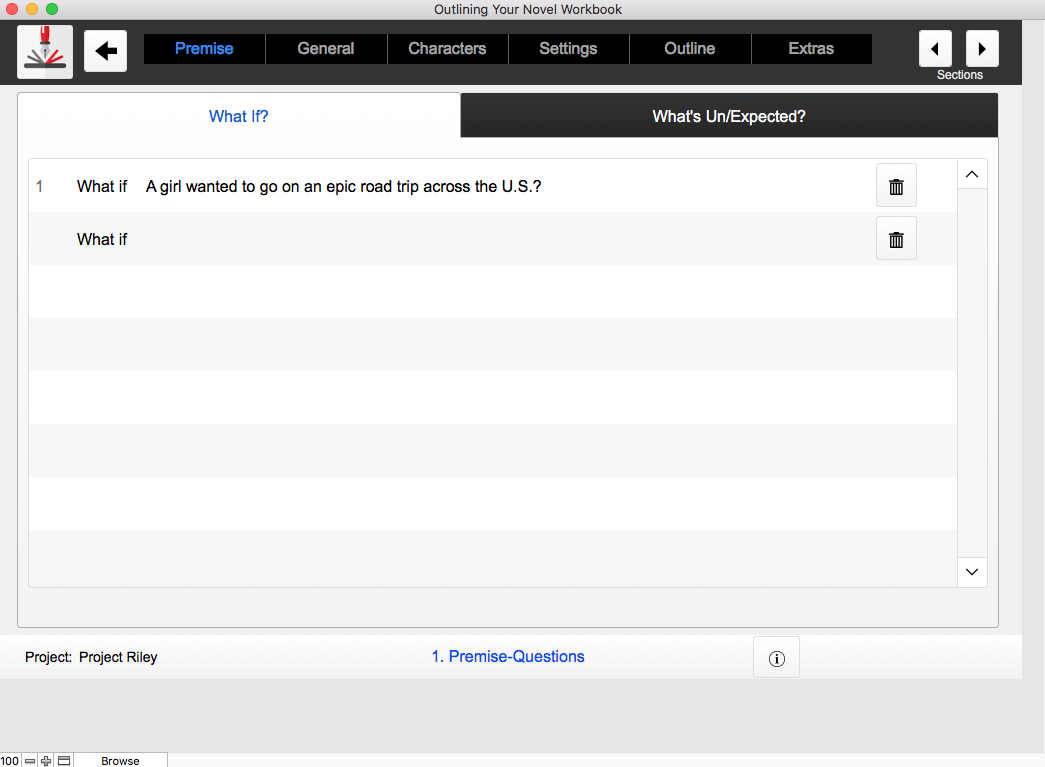Go to the next section arrow
The width and height of the screenshot is (1045, 767).
pos(982,49)
